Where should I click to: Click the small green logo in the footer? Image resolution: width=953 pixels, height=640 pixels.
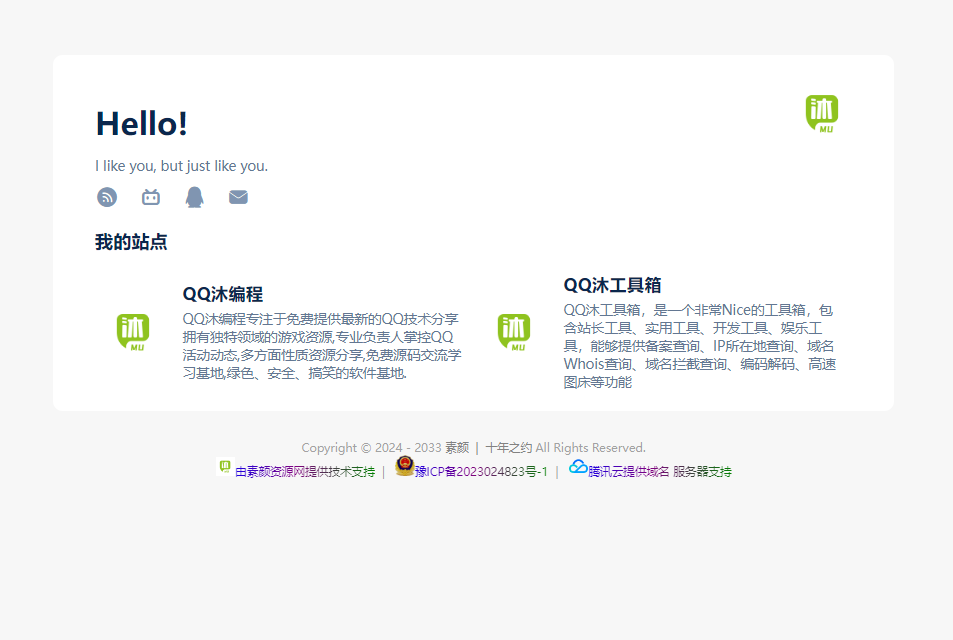(x=225, y=466)
